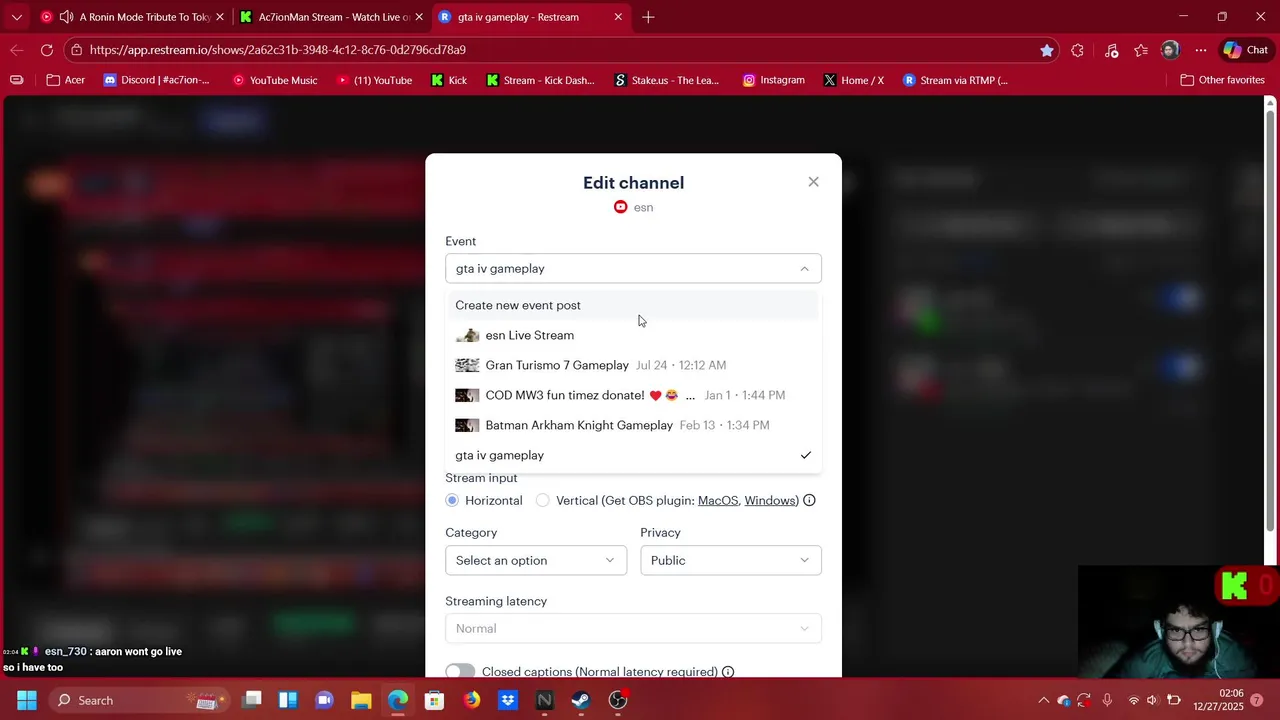This screenshot has width=1280, height=720.
Task: Select Gran Turismo 7 Gameplay event
Action: tap(633, 365)
